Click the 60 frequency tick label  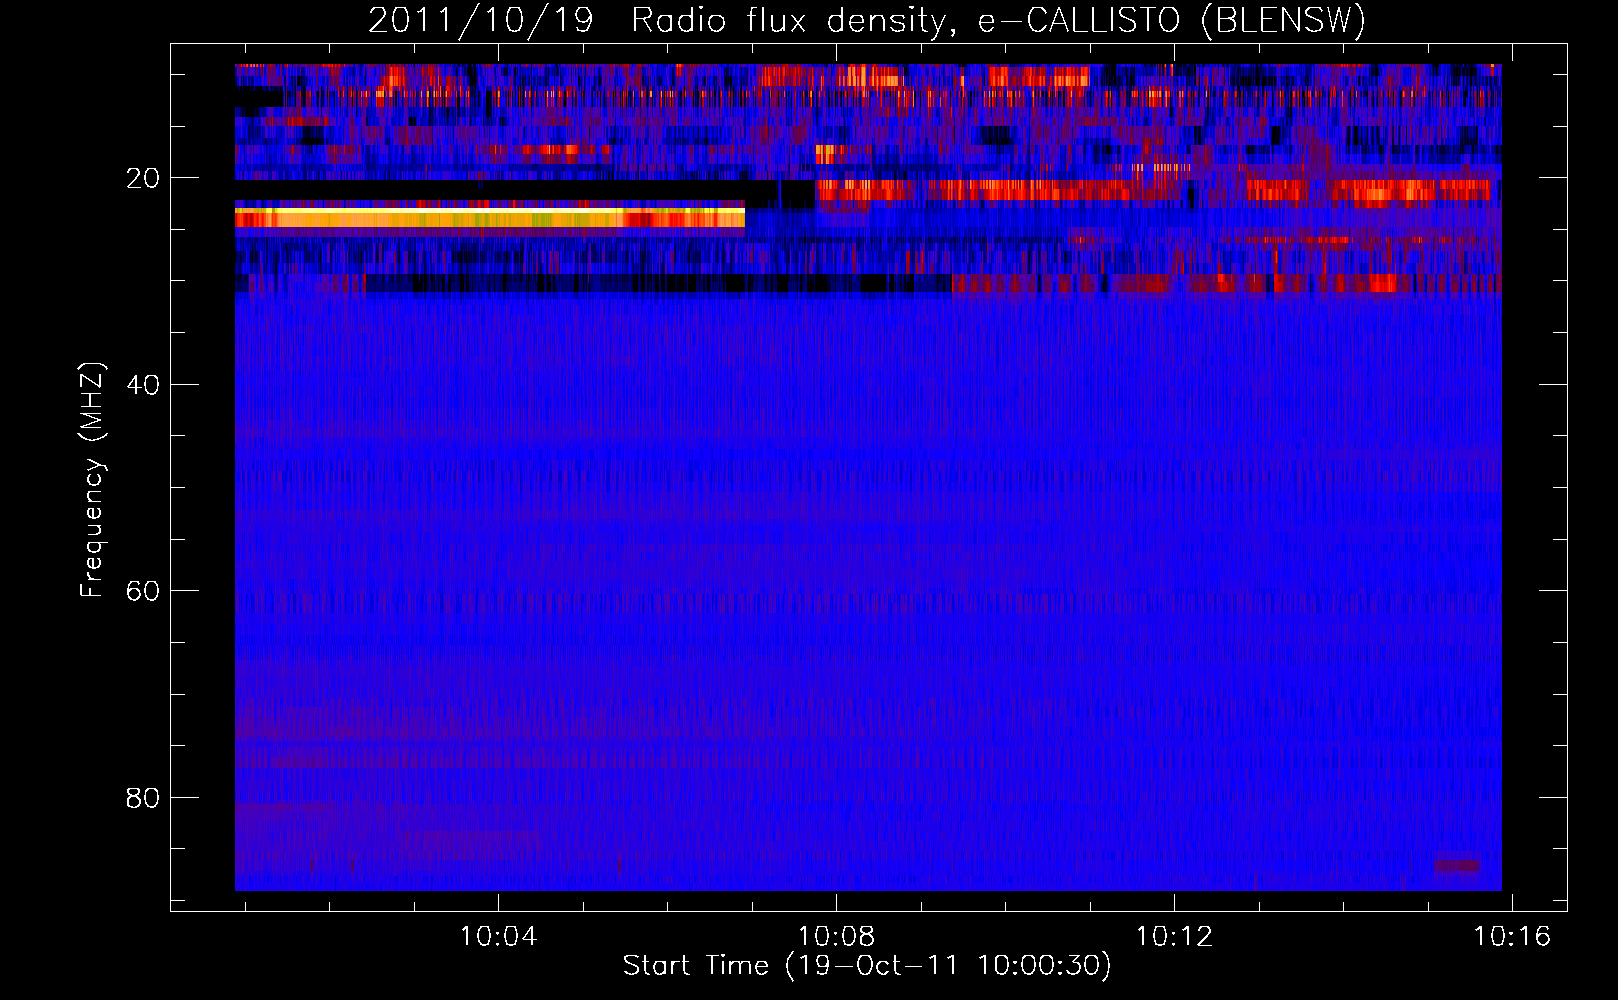pyautogui.click(x=143, y=591)
